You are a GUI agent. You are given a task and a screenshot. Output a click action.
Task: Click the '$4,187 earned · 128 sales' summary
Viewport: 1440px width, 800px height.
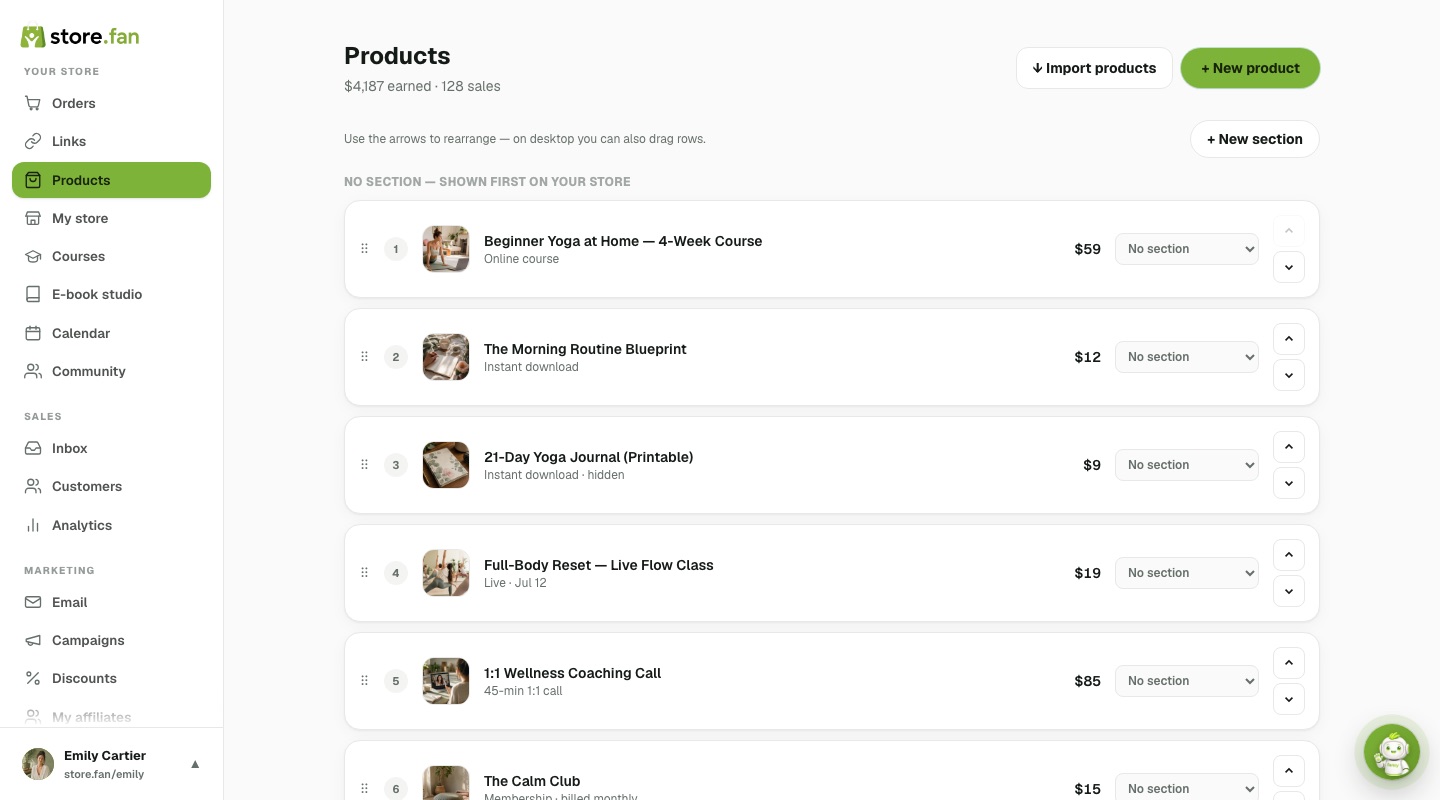pos(422,86)
